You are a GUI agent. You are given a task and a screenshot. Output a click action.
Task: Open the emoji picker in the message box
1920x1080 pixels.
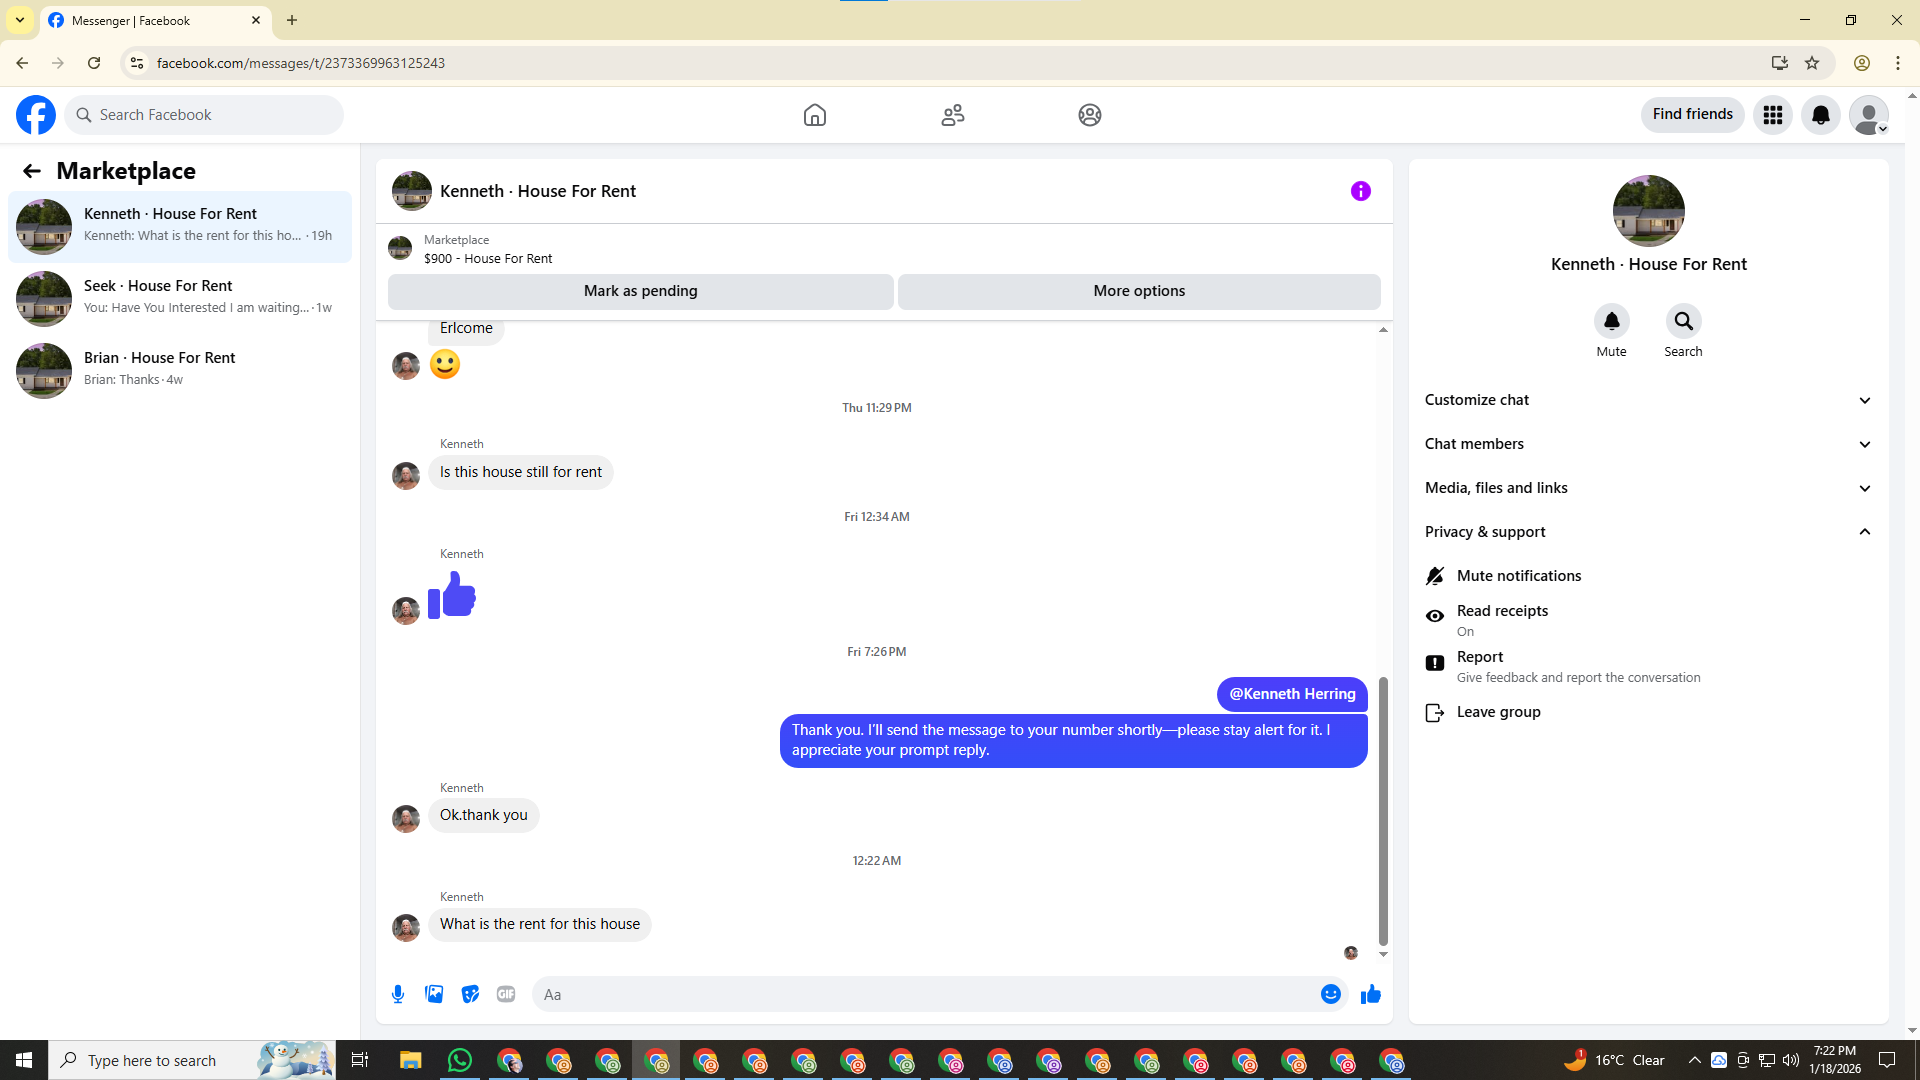pos(1330,994)
